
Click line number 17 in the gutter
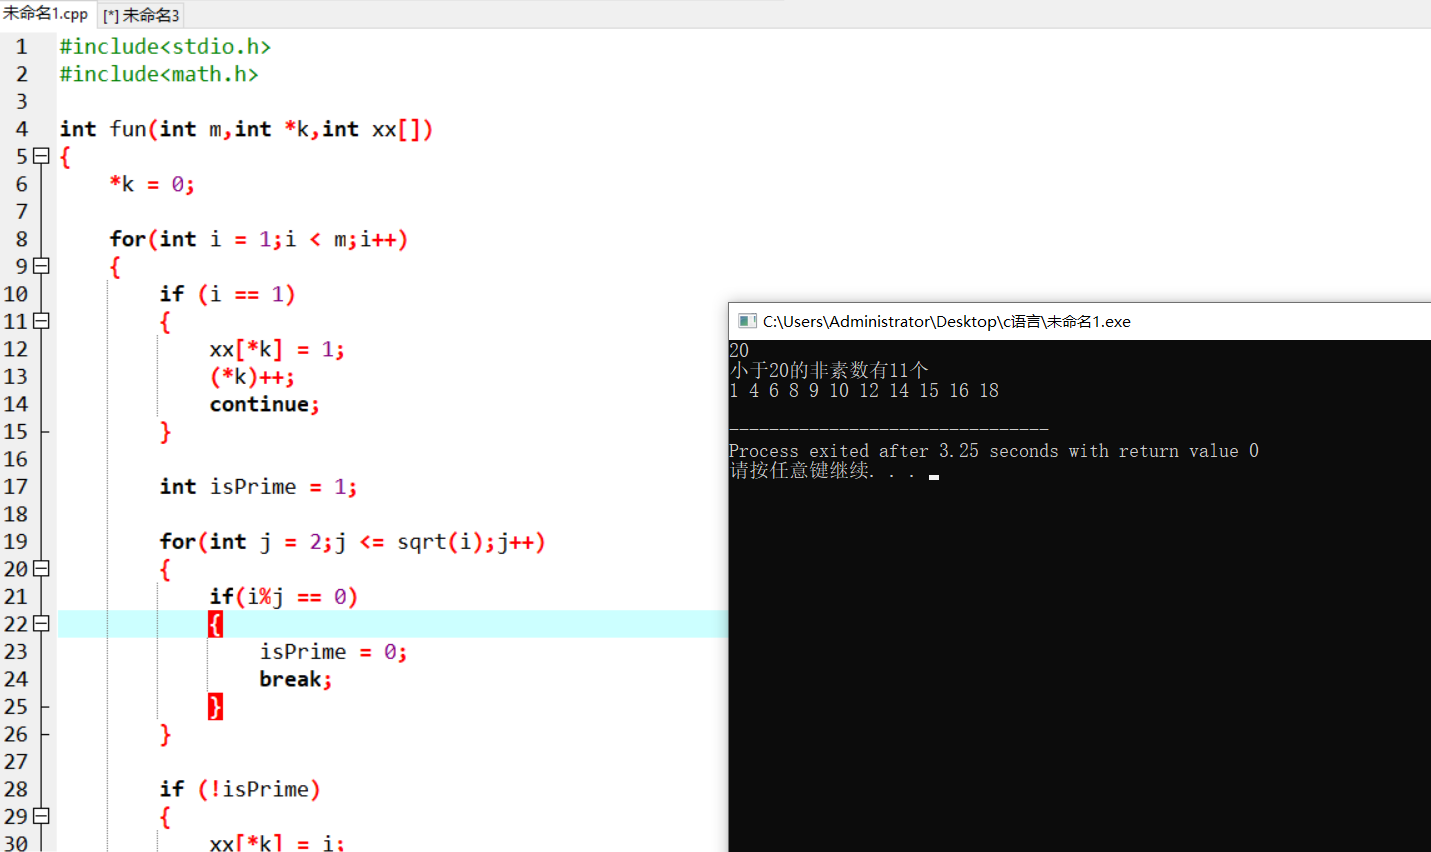click(16, 487)
